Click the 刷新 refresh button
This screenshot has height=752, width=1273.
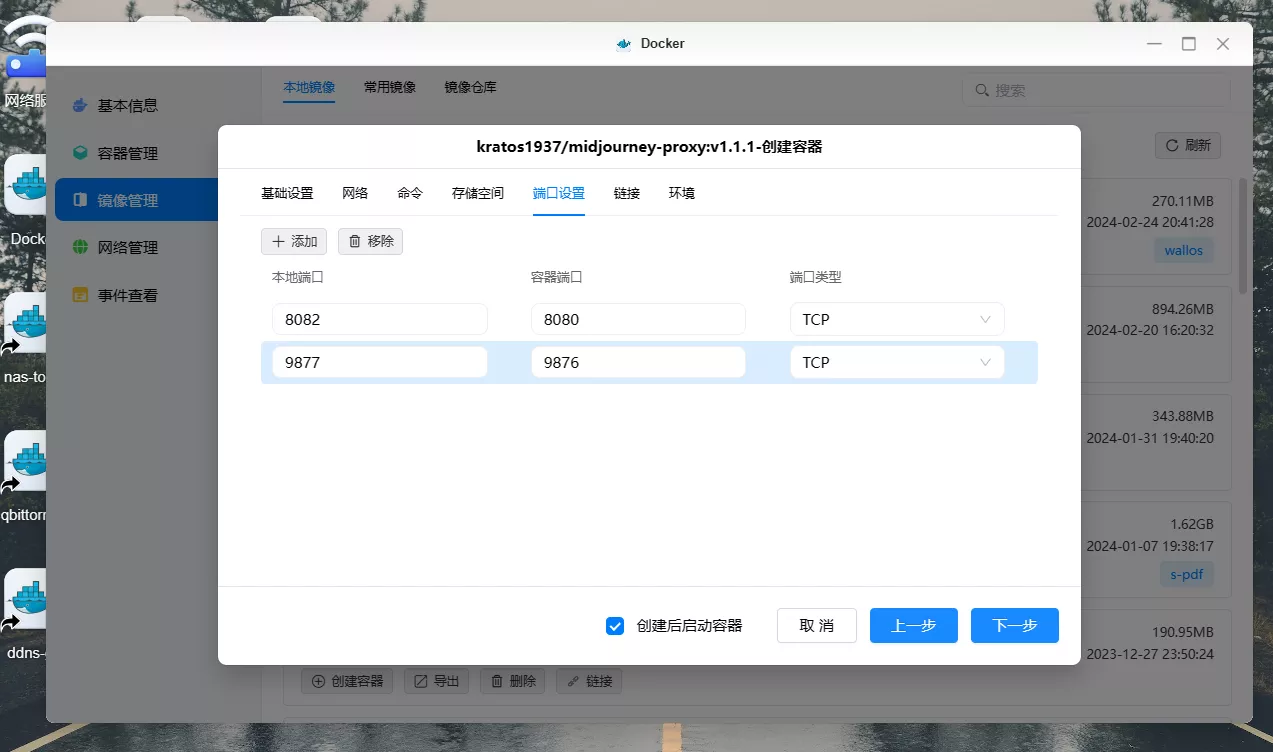1188,145
